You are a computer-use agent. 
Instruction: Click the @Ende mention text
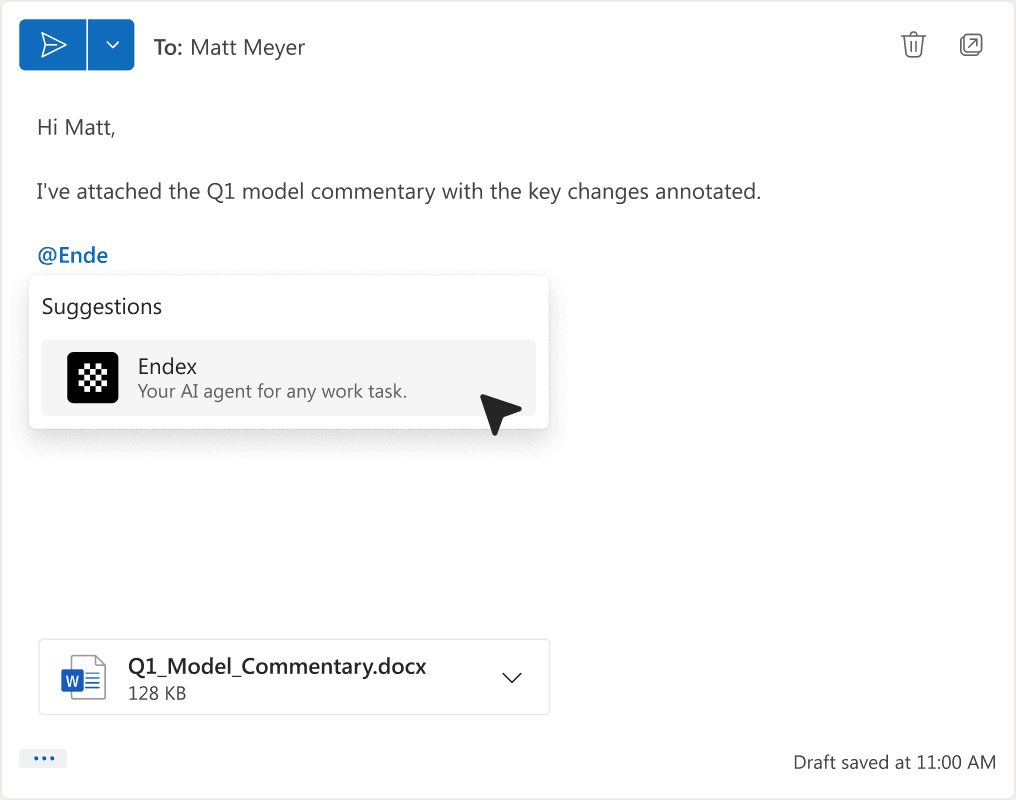[73, 255]
